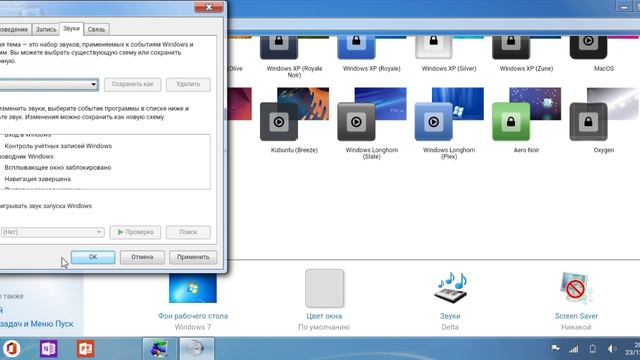
Task: Open the window color swatch
Action: click(x=324, y=288)
